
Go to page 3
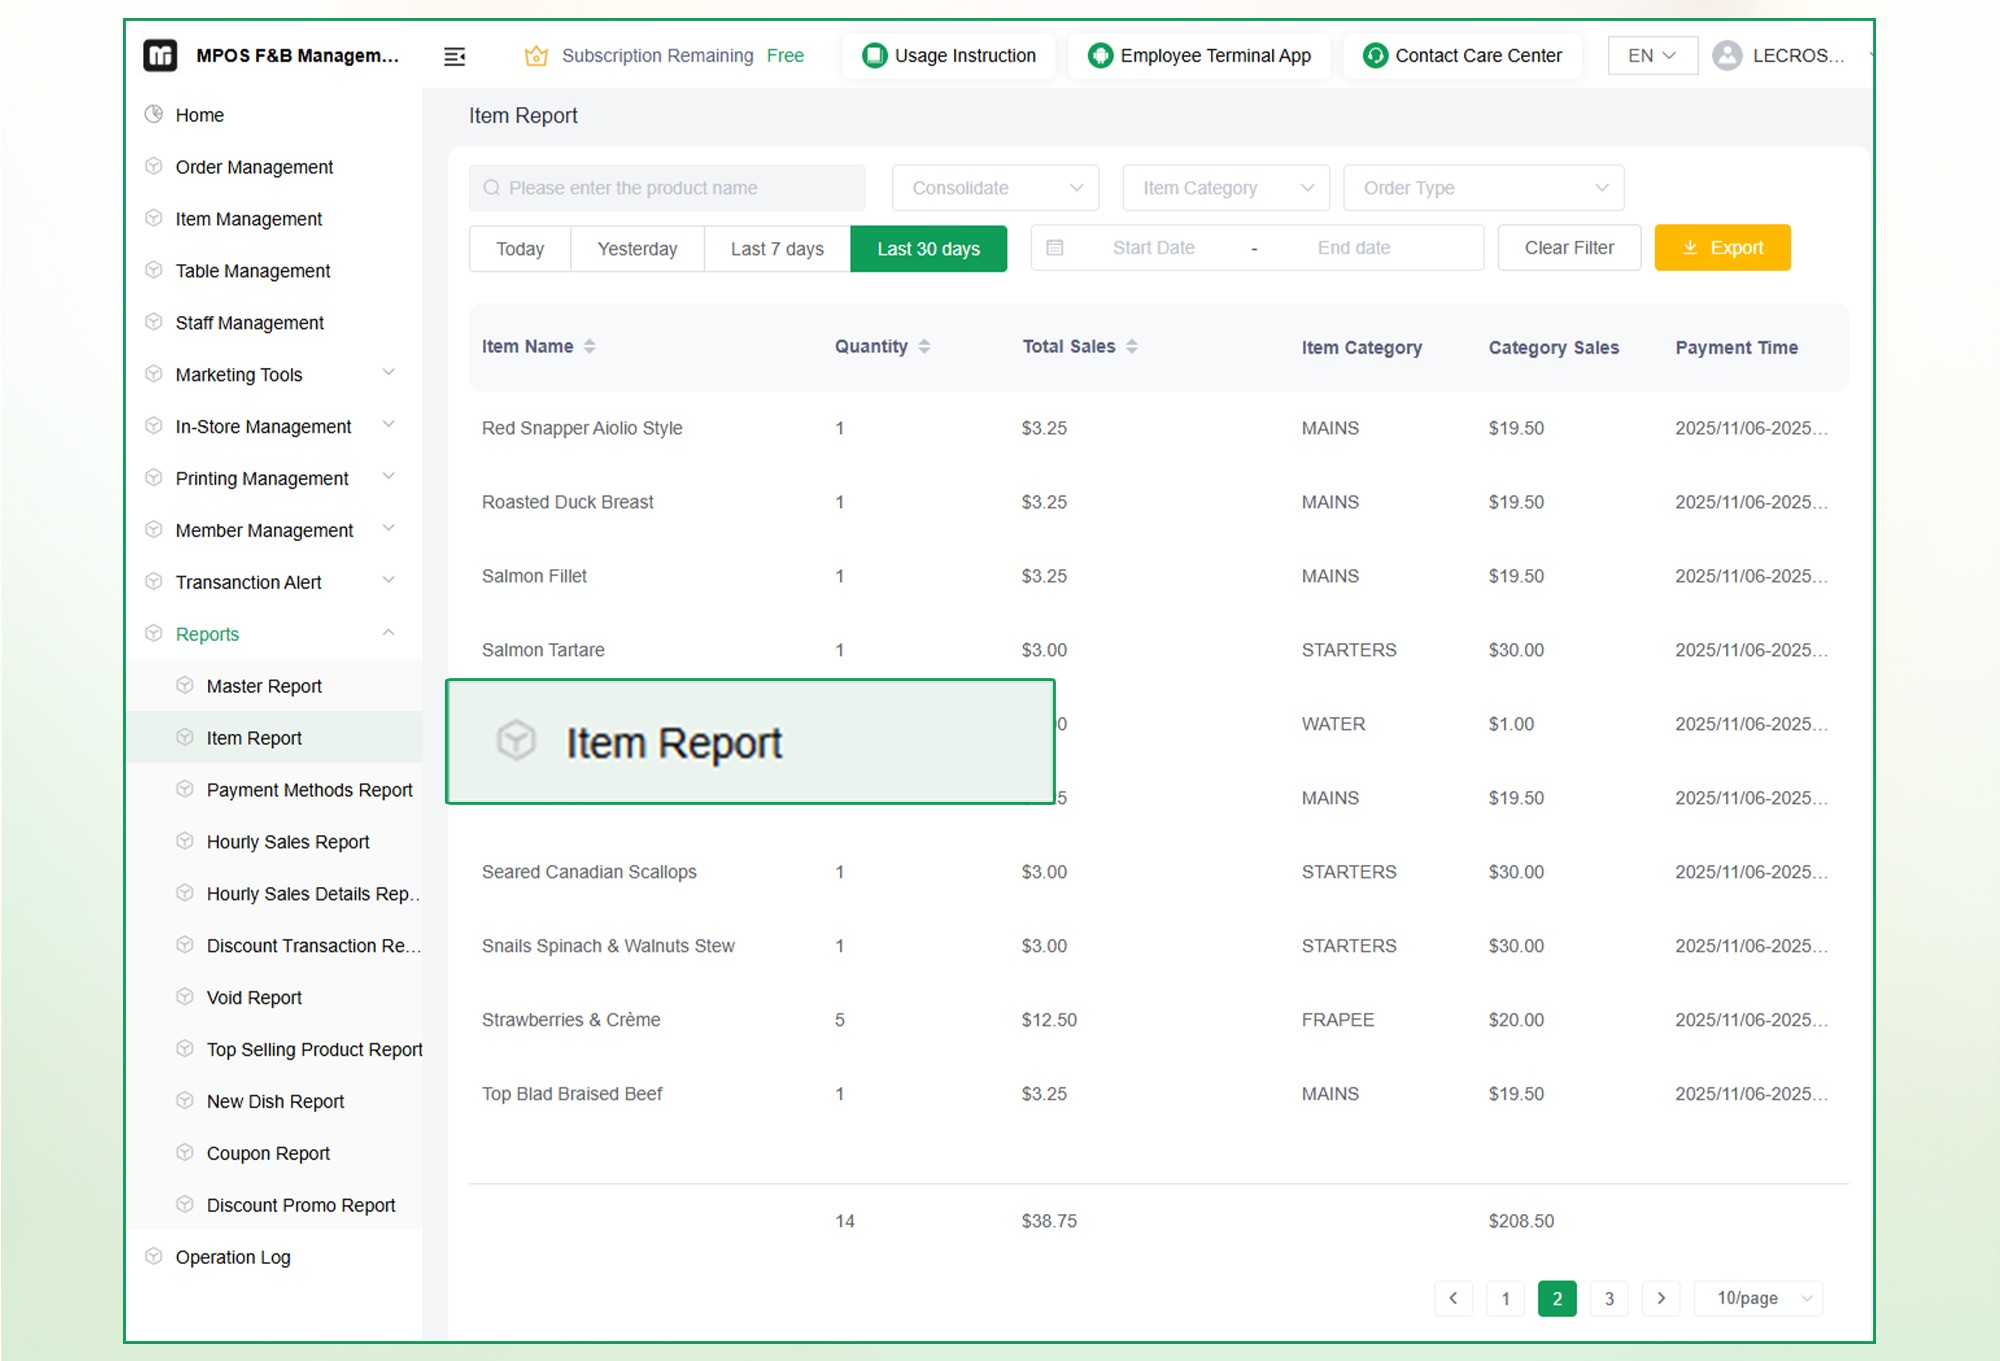tap(1609, 1298)
